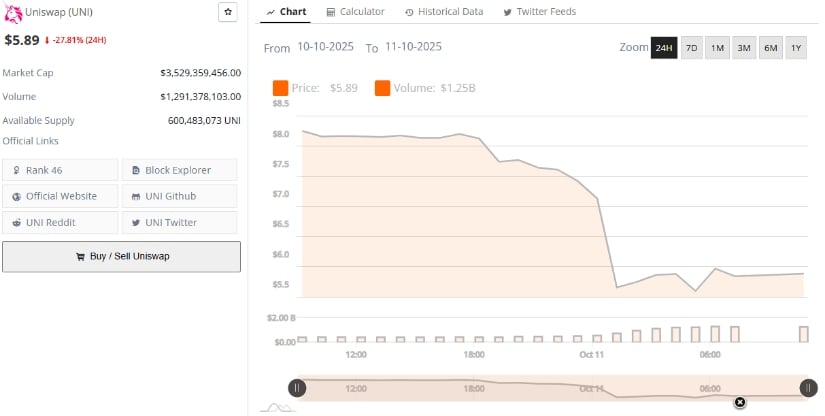The image size is (825, 416).
Task: Select the 24H zoom option
Action: 664,48
